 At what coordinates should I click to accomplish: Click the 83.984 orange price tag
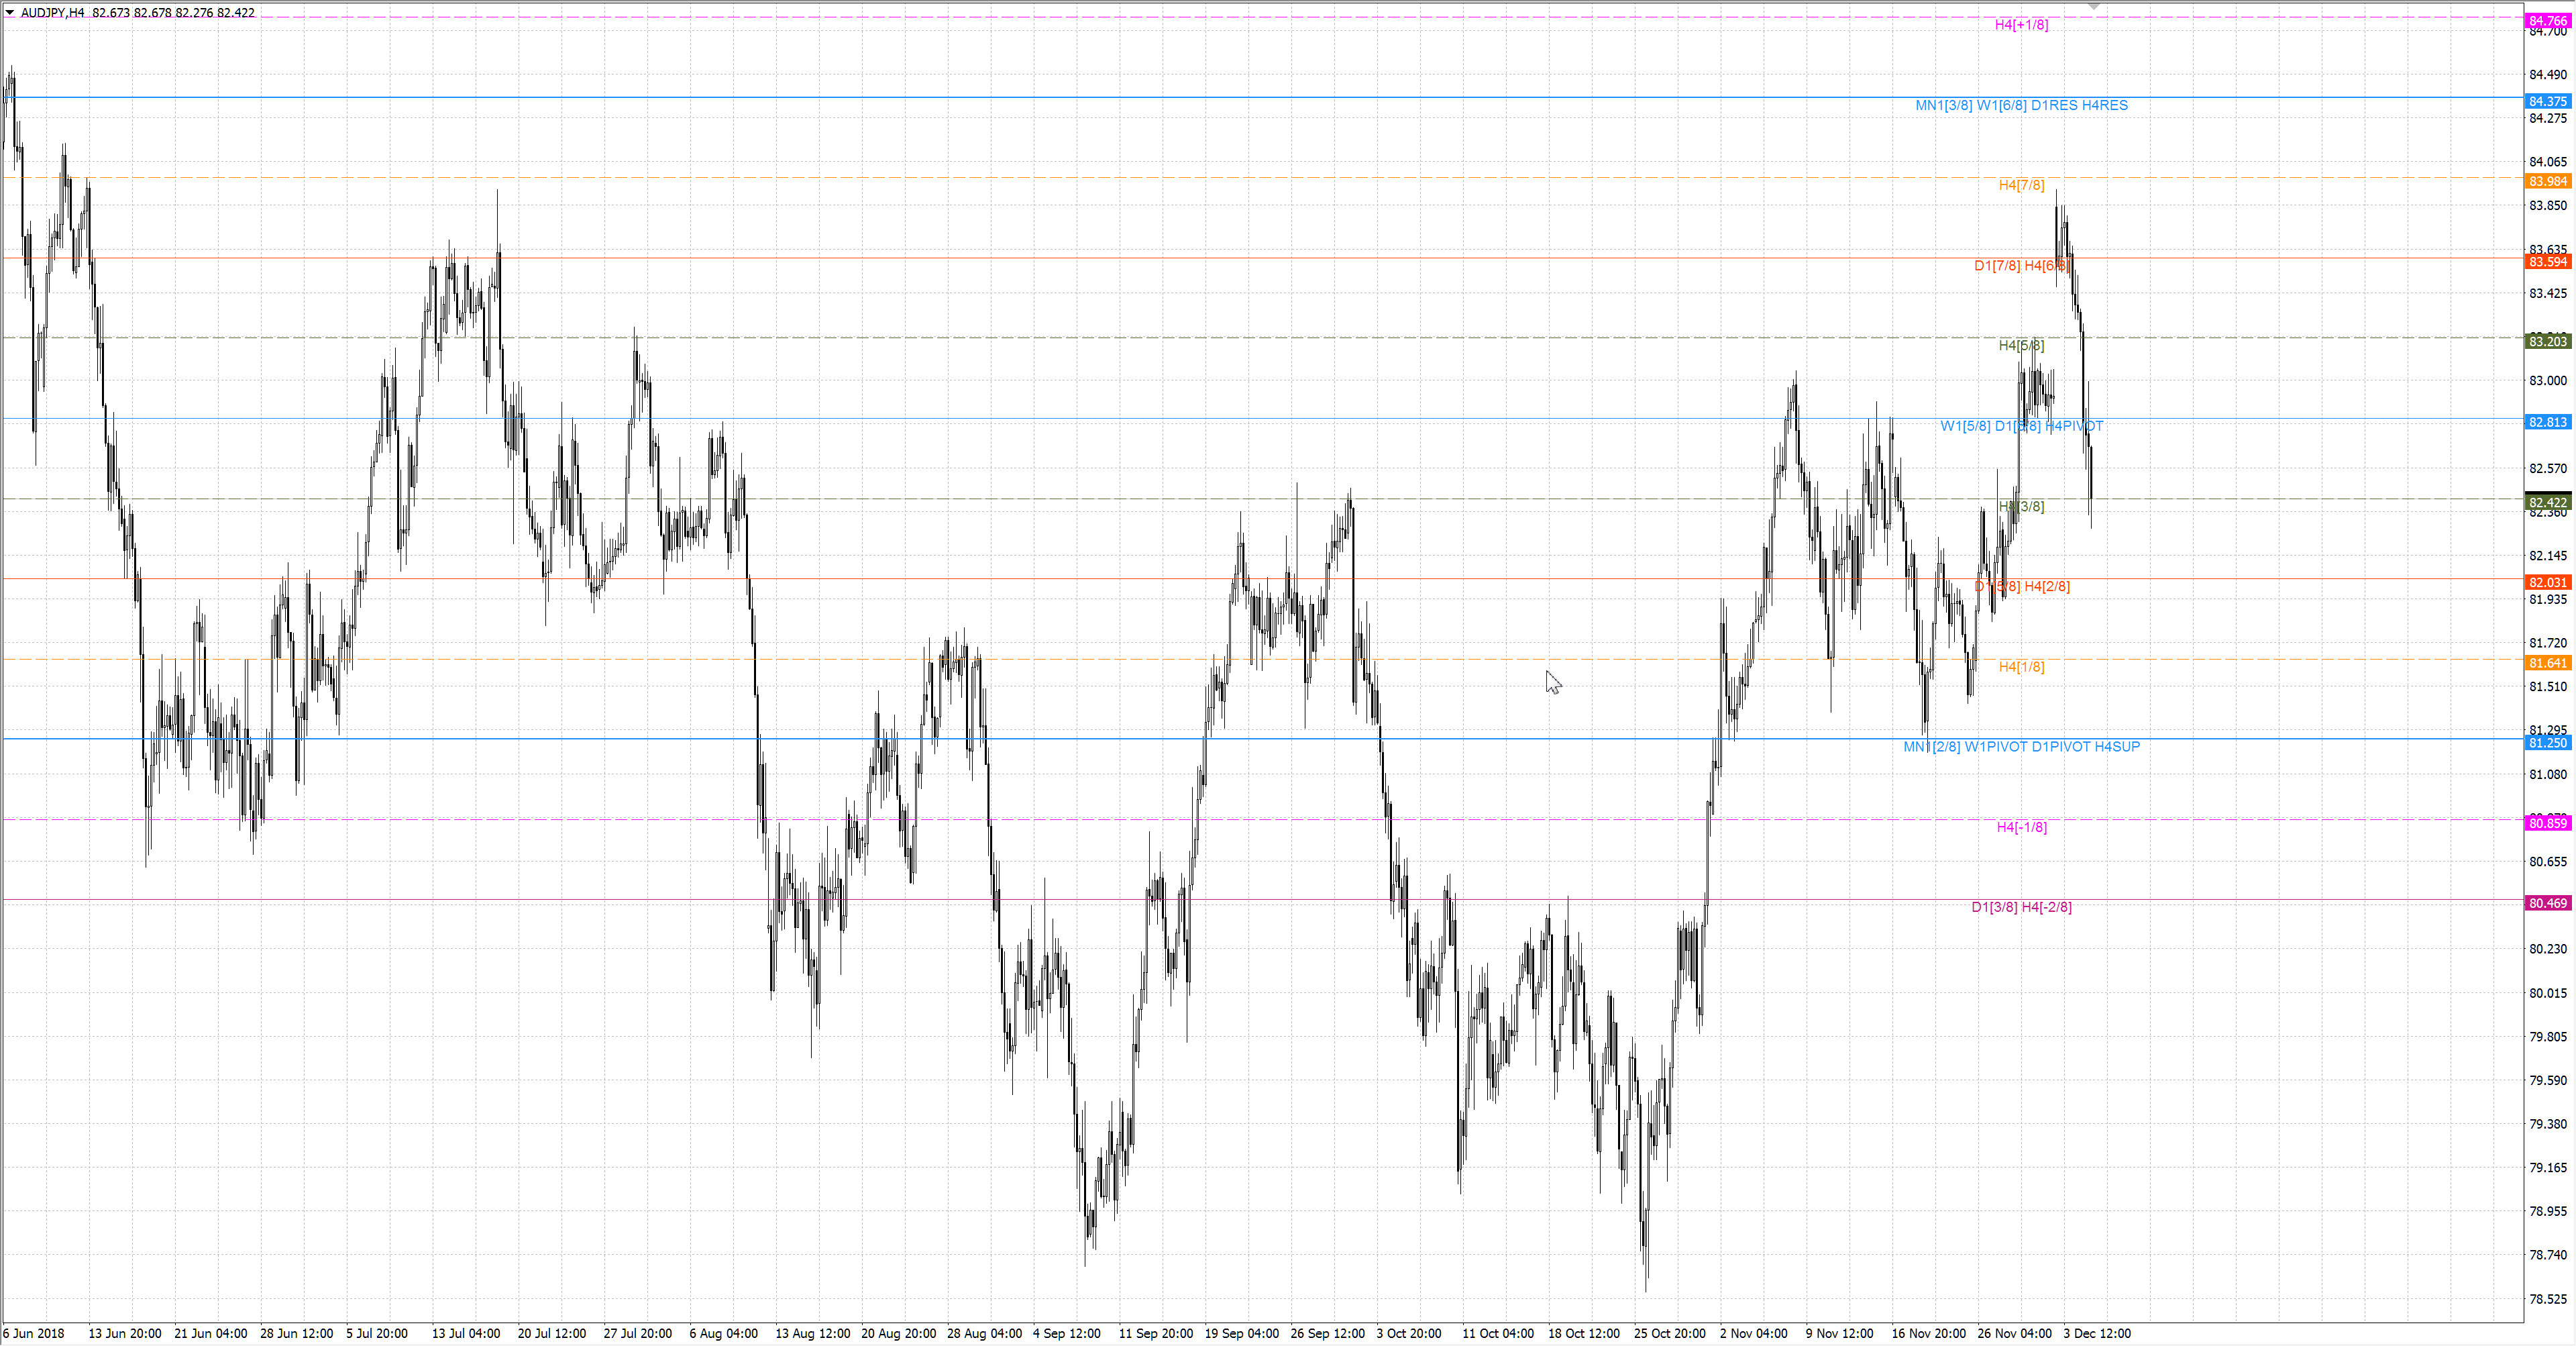pos(2547,181)
